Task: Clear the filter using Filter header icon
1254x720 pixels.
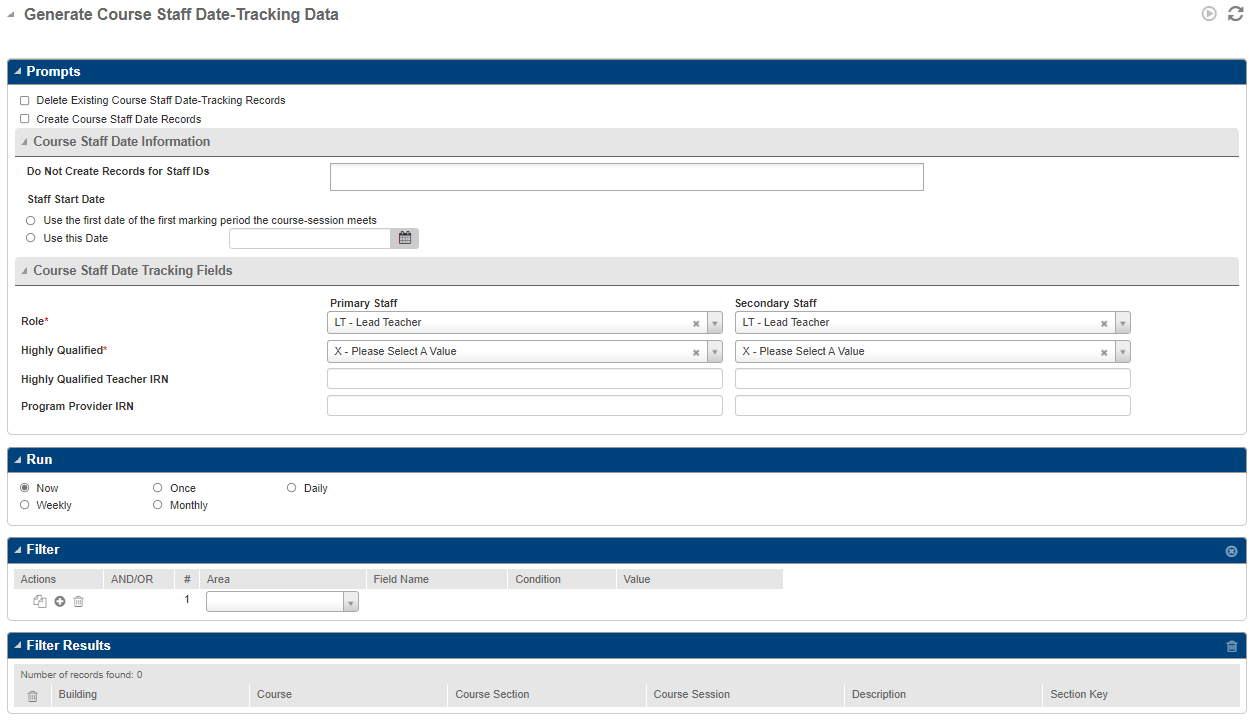Action: [x=1231, y=551]
